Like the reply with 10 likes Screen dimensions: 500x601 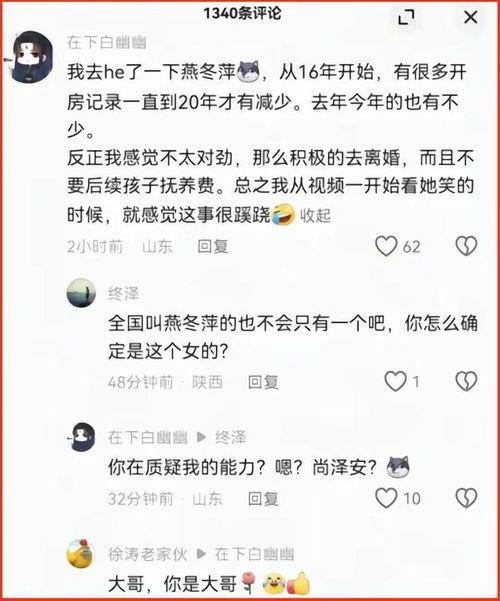[386, 498]
